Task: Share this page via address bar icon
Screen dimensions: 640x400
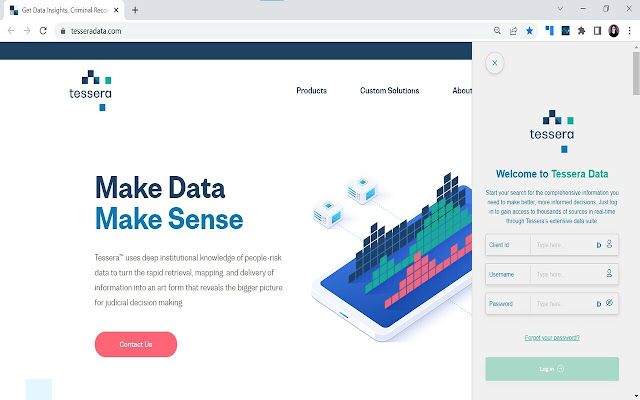Action: [513, 31]
